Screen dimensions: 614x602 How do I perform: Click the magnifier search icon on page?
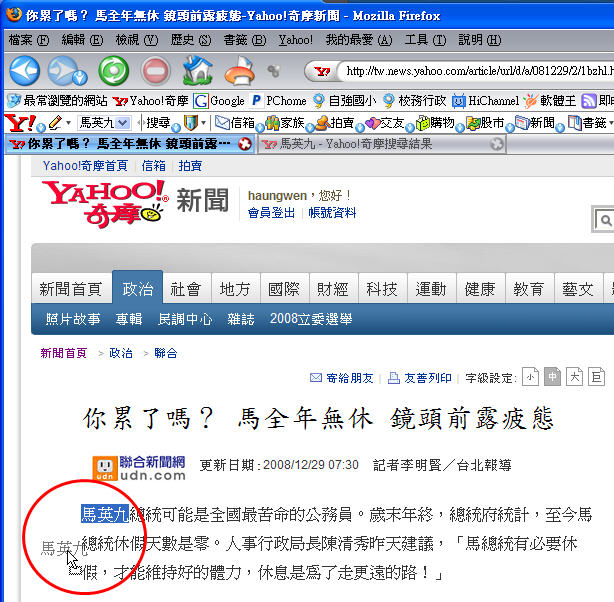tap(605, 220)
